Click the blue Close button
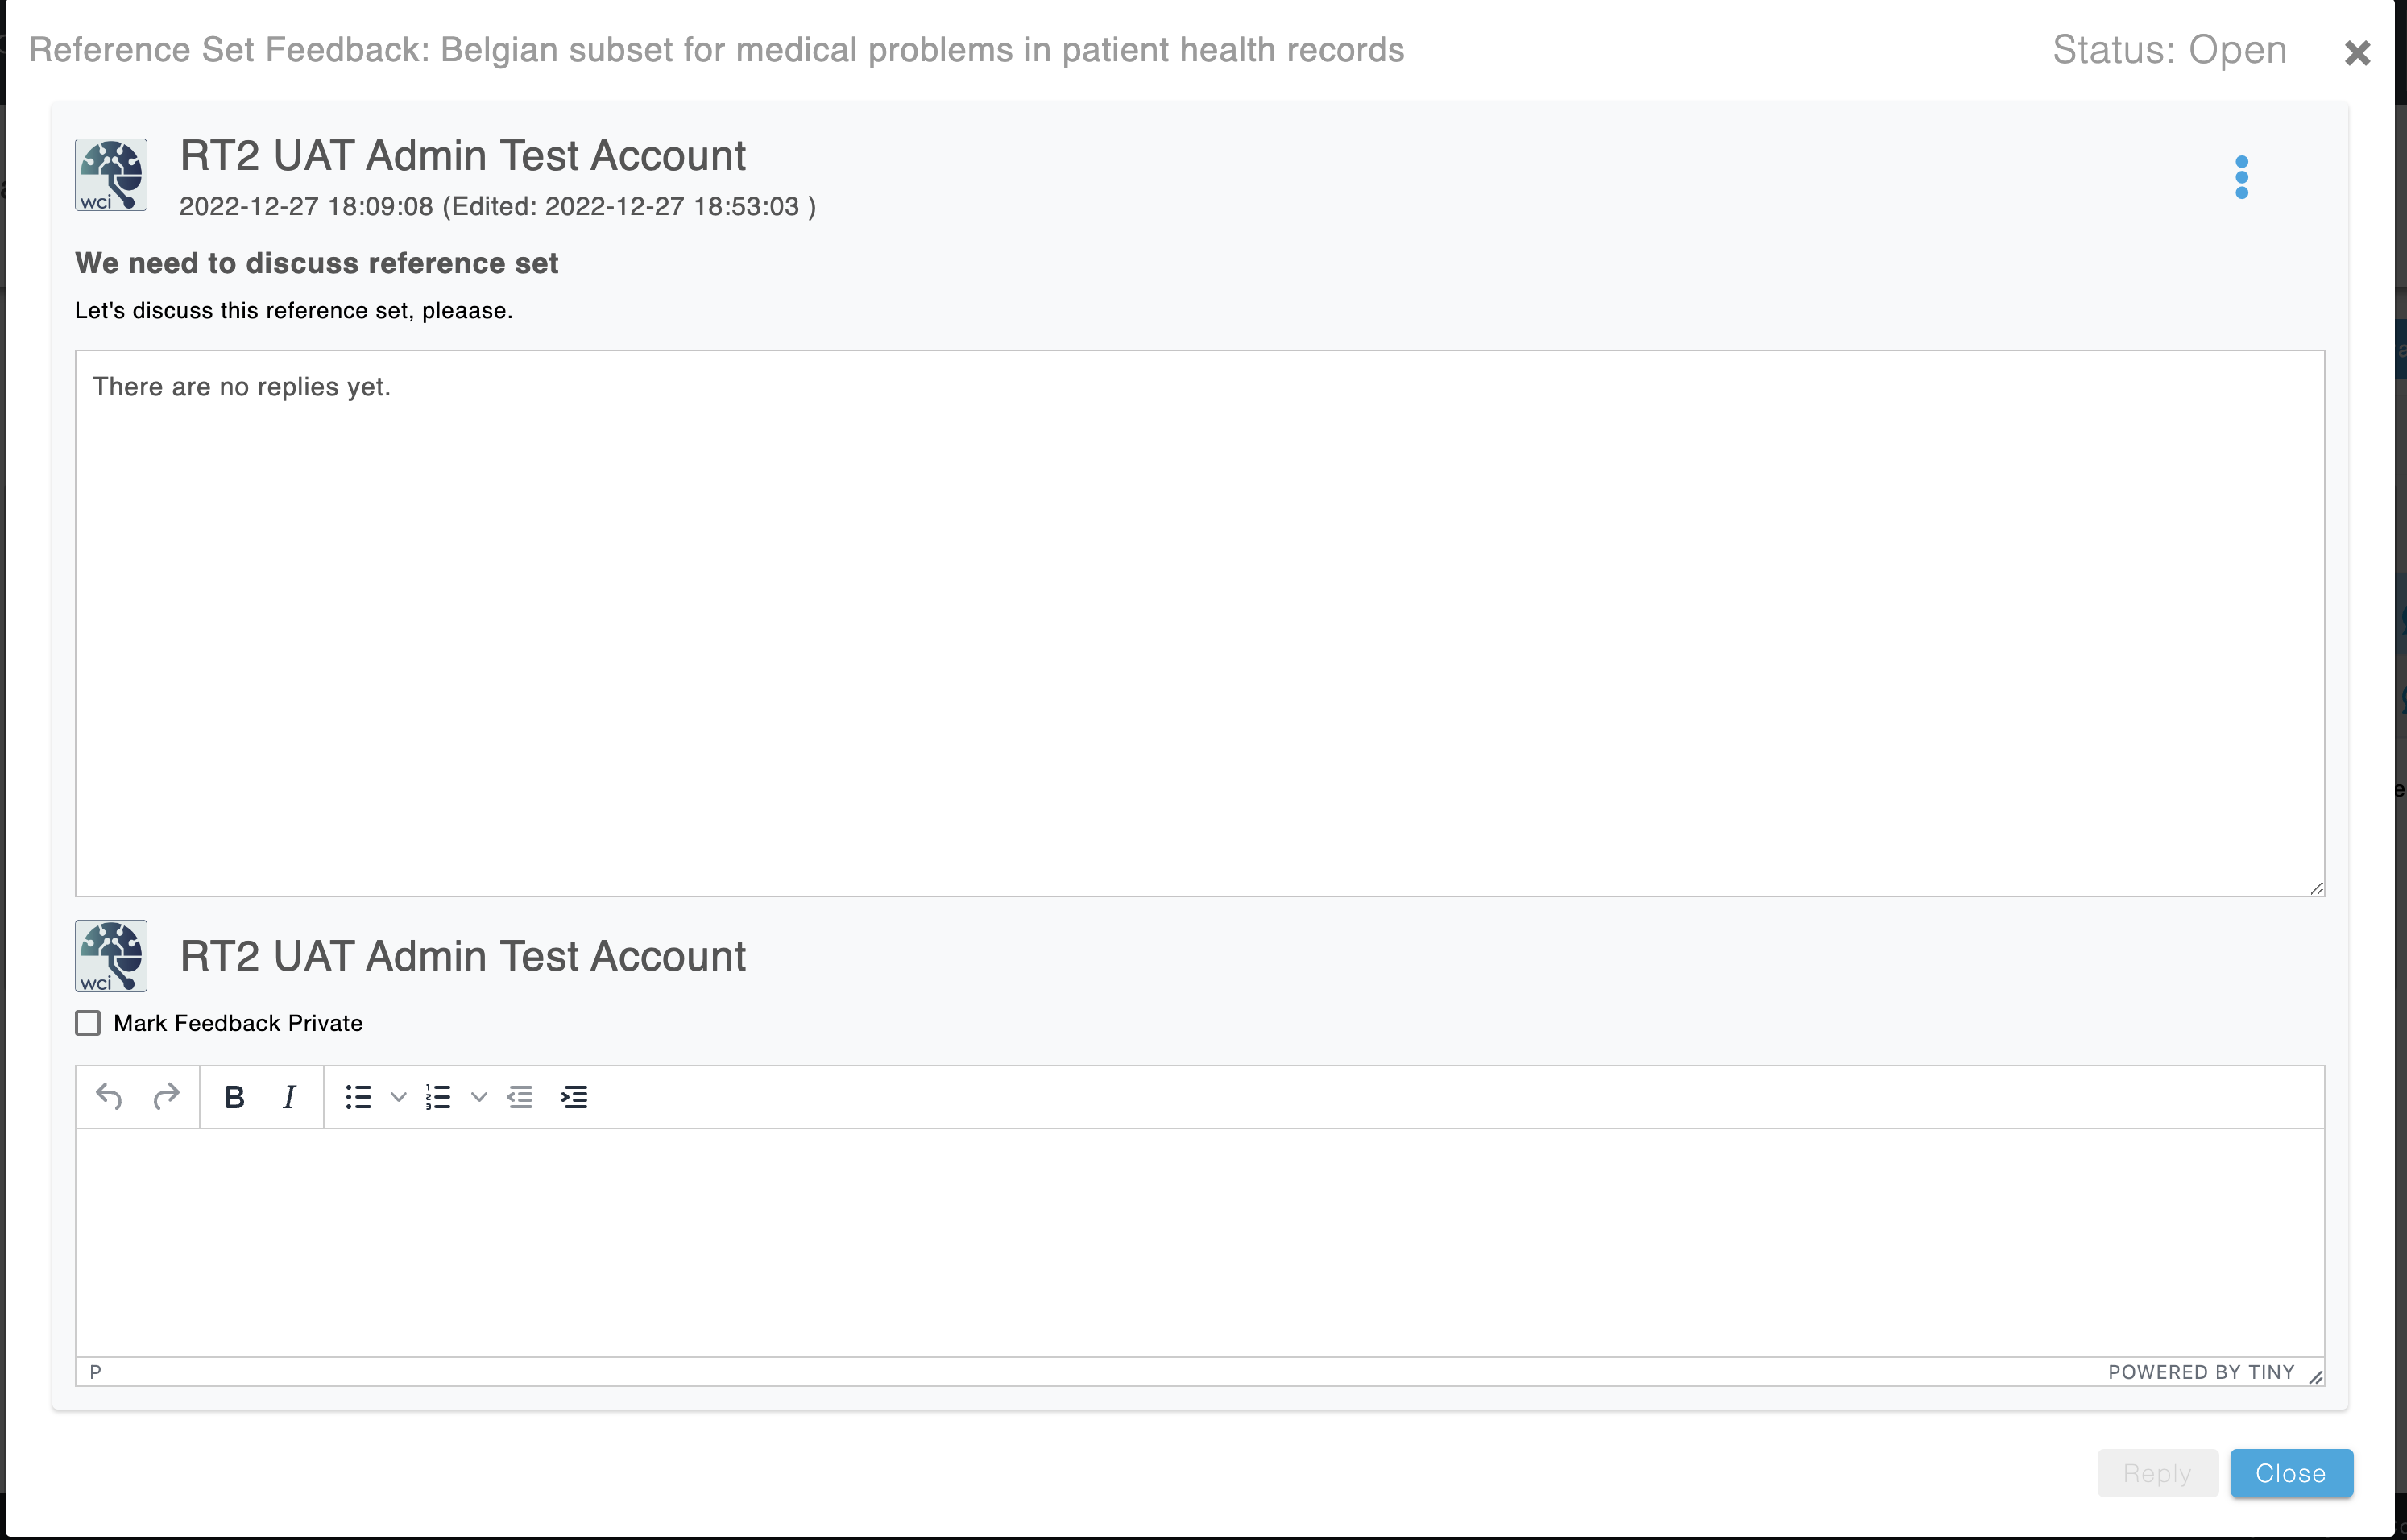The width and height of the screenshot is (2407, 1540). (2290, 1472)
